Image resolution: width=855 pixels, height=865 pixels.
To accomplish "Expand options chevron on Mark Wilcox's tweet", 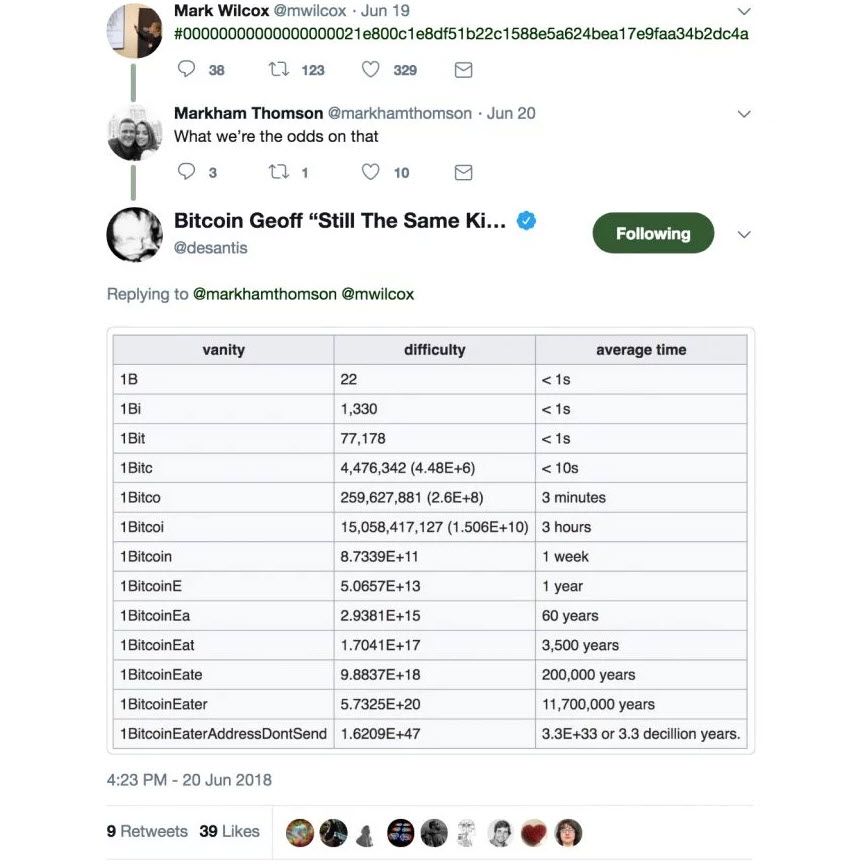I will [743, 12].
